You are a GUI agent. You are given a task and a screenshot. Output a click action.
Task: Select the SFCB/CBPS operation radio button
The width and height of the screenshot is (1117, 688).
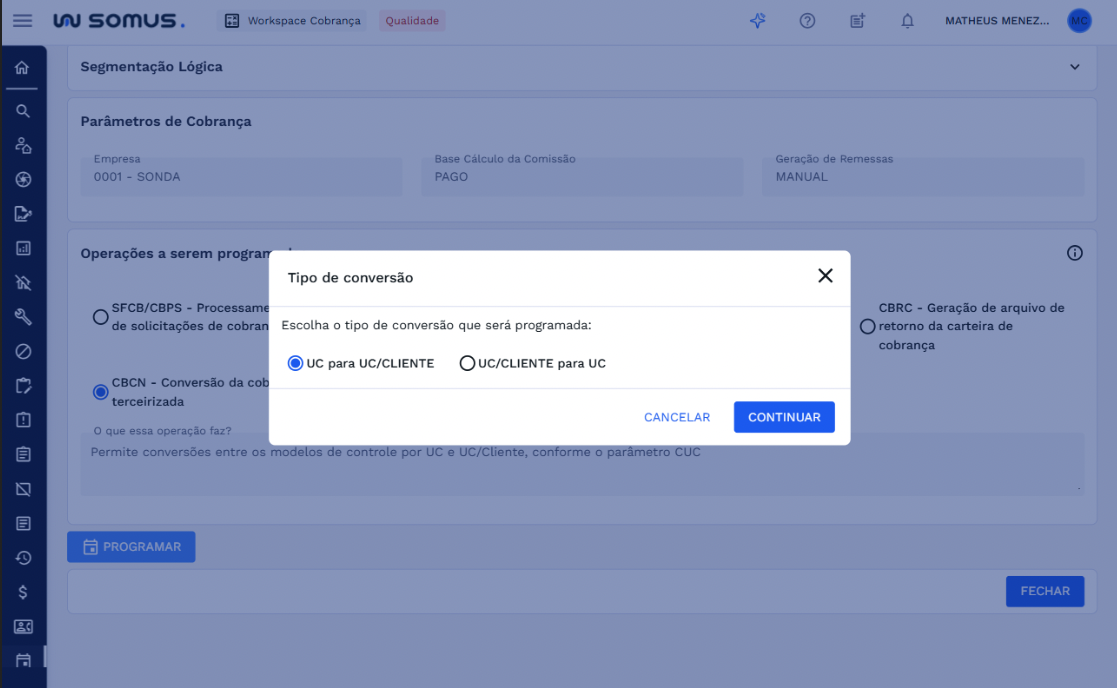tap(100, 317)
